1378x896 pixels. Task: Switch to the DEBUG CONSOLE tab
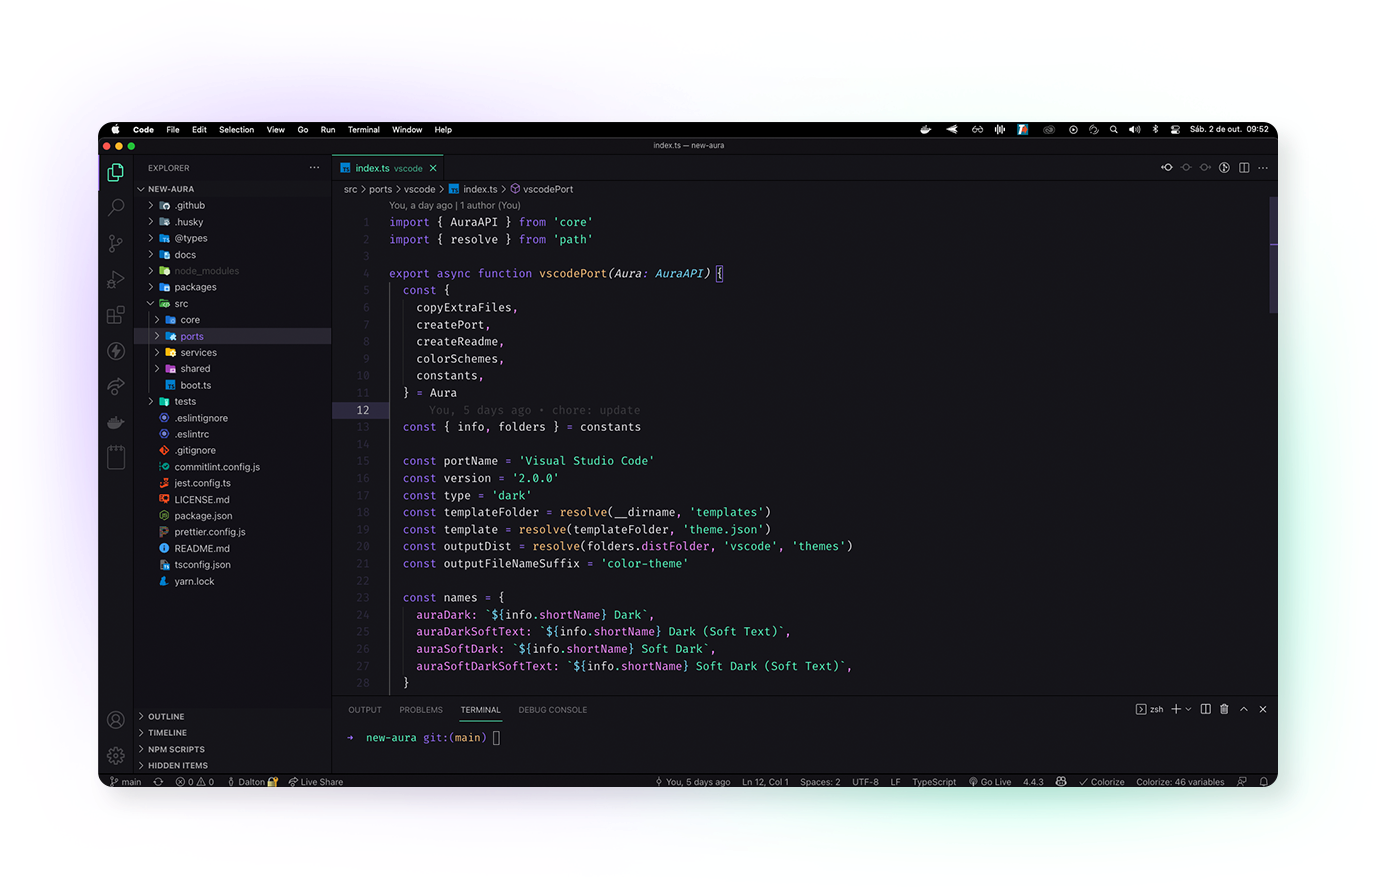[553, 710]
